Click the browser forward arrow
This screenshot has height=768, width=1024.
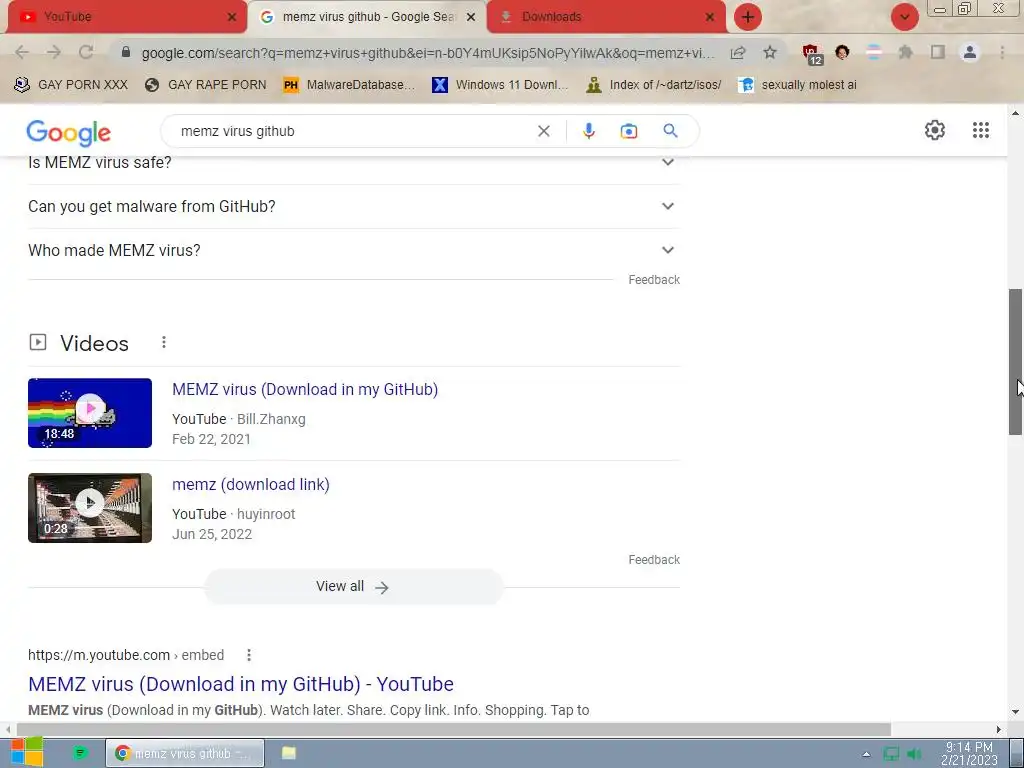54,52
